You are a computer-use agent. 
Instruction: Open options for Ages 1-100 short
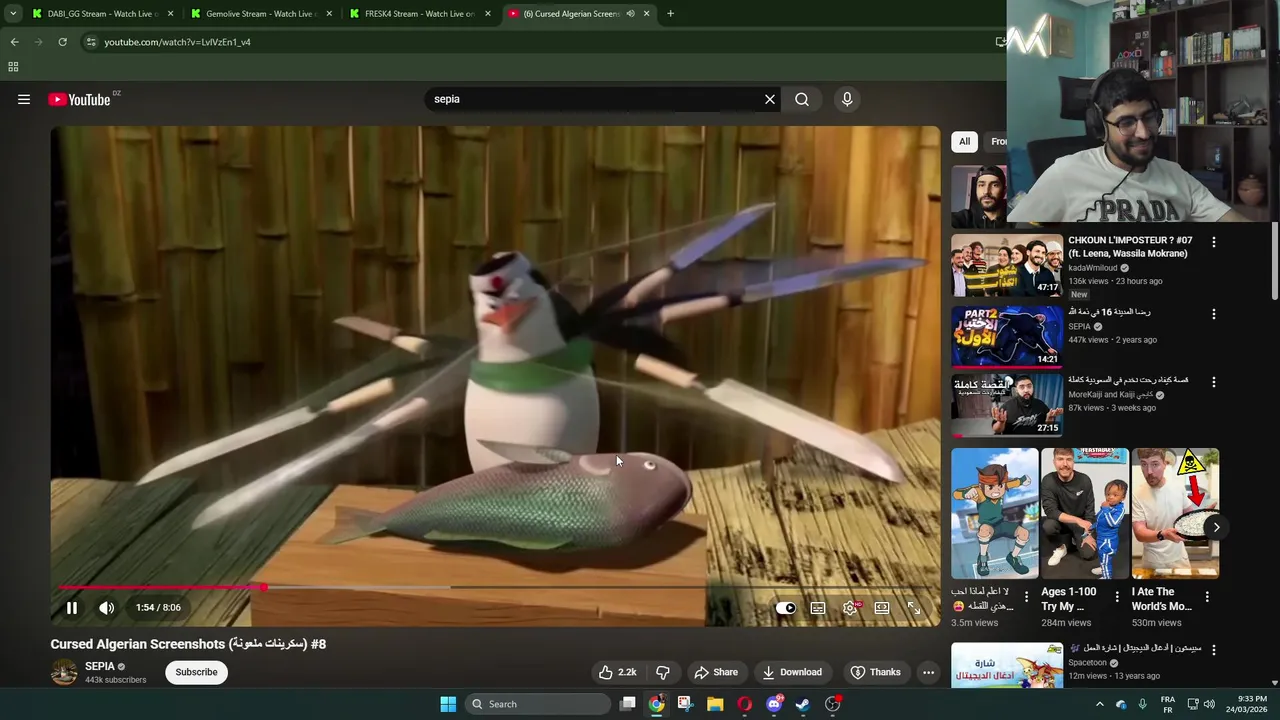click(1117, 597)
